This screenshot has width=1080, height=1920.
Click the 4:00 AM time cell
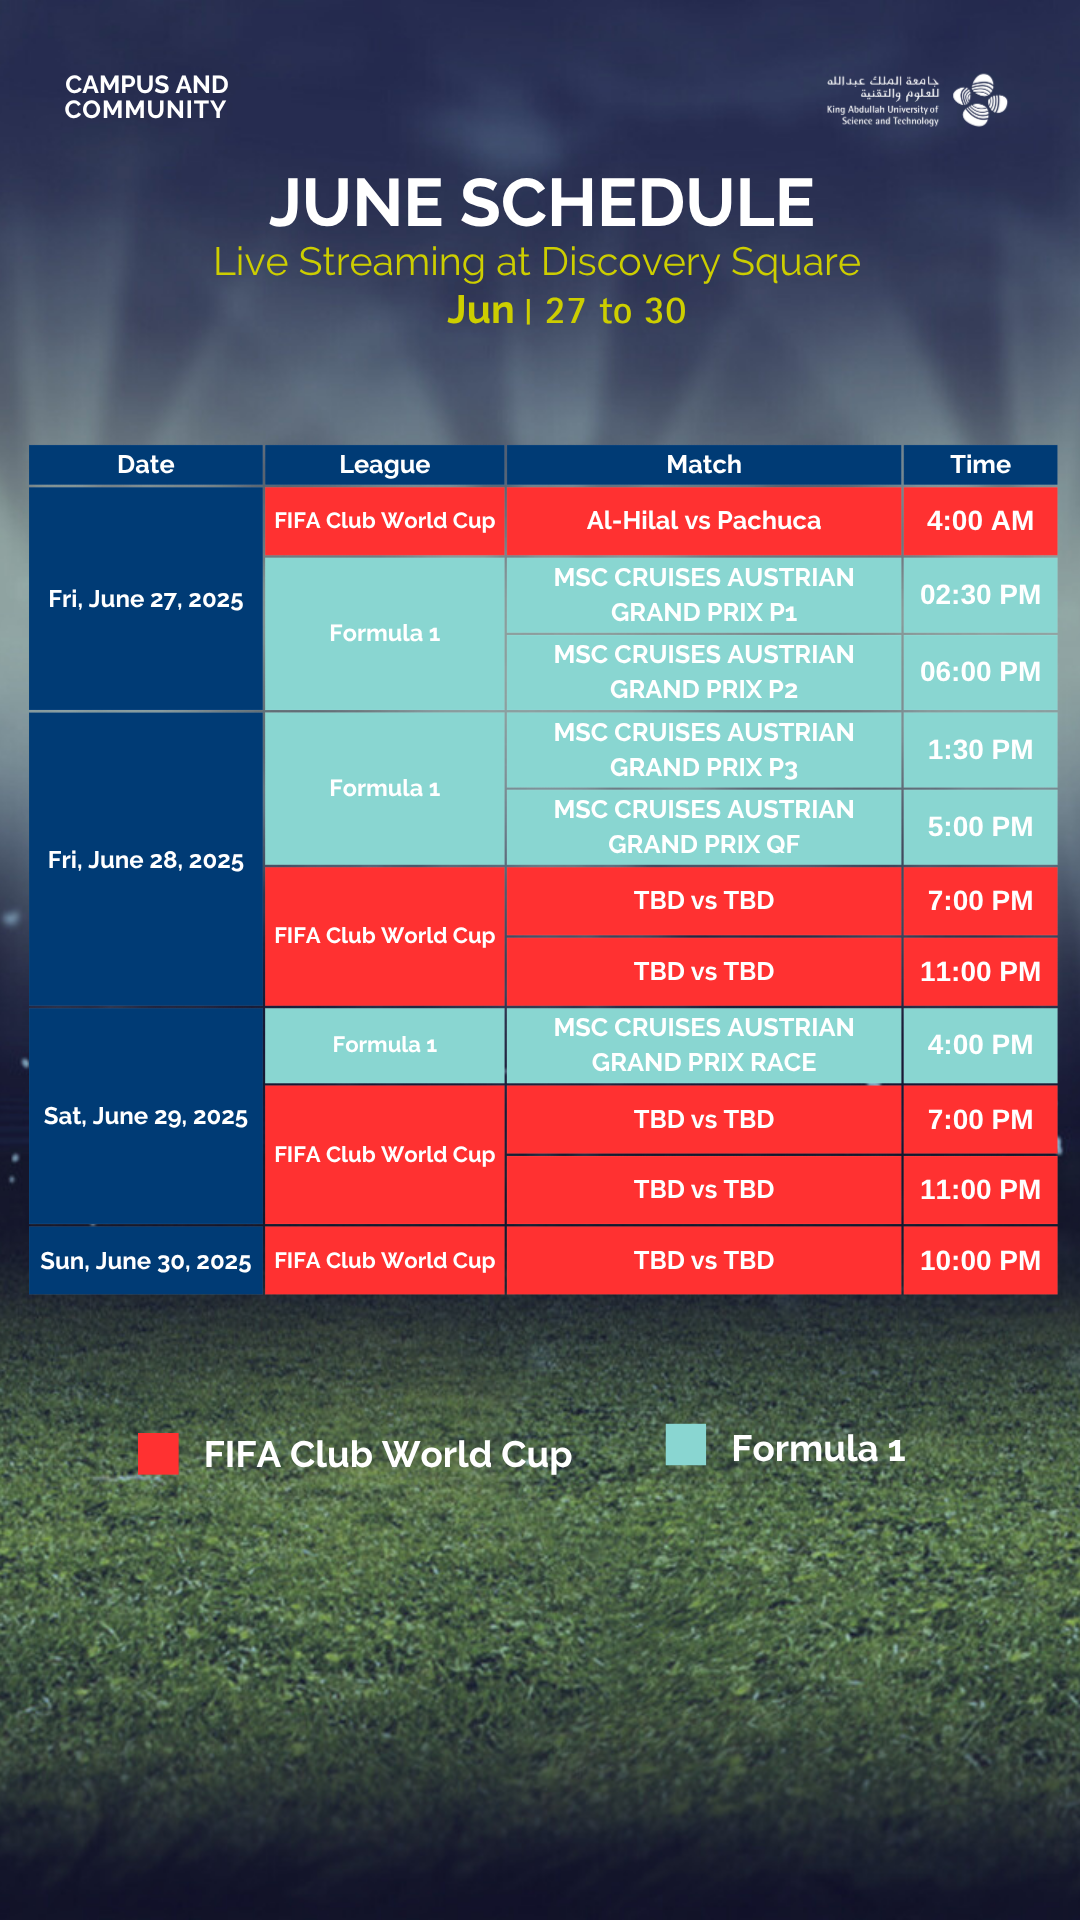pos(980,521)
